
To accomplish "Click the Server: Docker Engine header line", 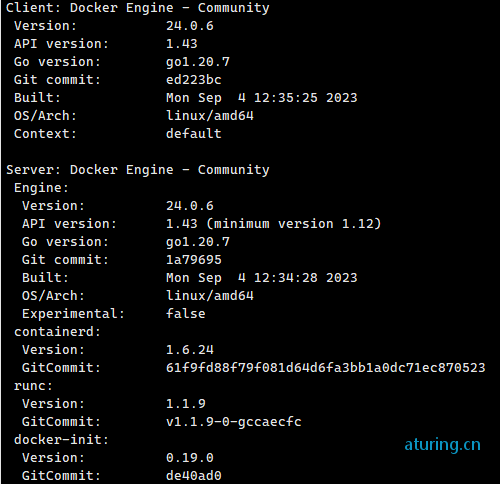I will point(138,170).
